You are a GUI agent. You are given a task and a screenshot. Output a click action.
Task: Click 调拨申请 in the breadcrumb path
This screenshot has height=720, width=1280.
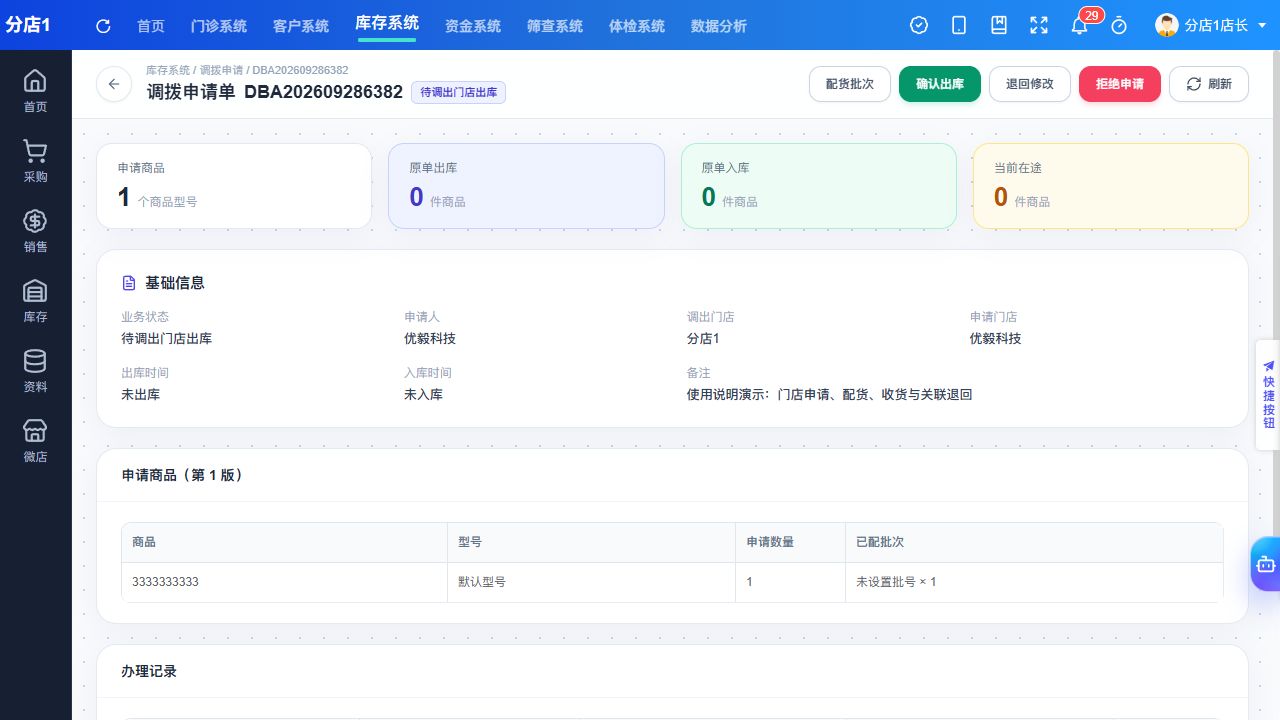pos(221,70)
